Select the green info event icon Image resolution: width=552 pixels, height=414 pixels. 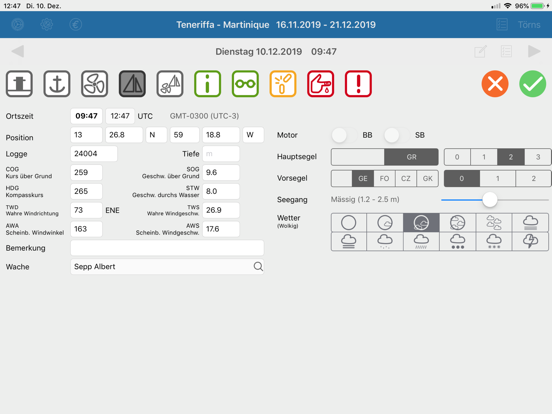tap(207, 84)
